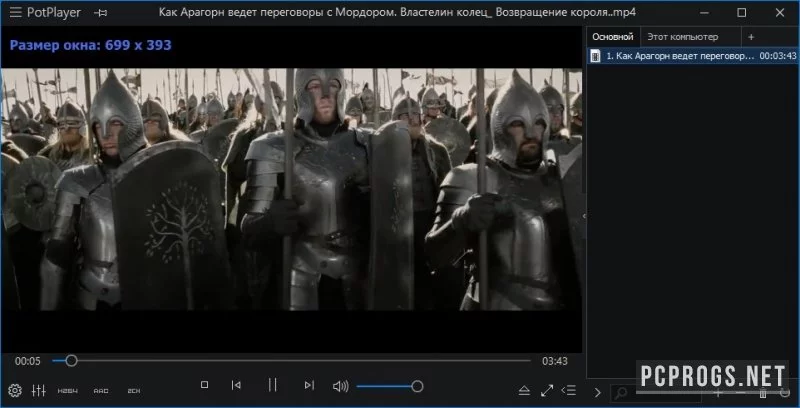This screenshot has height=408, width=800.
Task: Click the video title in the title bar
Action: tap(397, 13)
